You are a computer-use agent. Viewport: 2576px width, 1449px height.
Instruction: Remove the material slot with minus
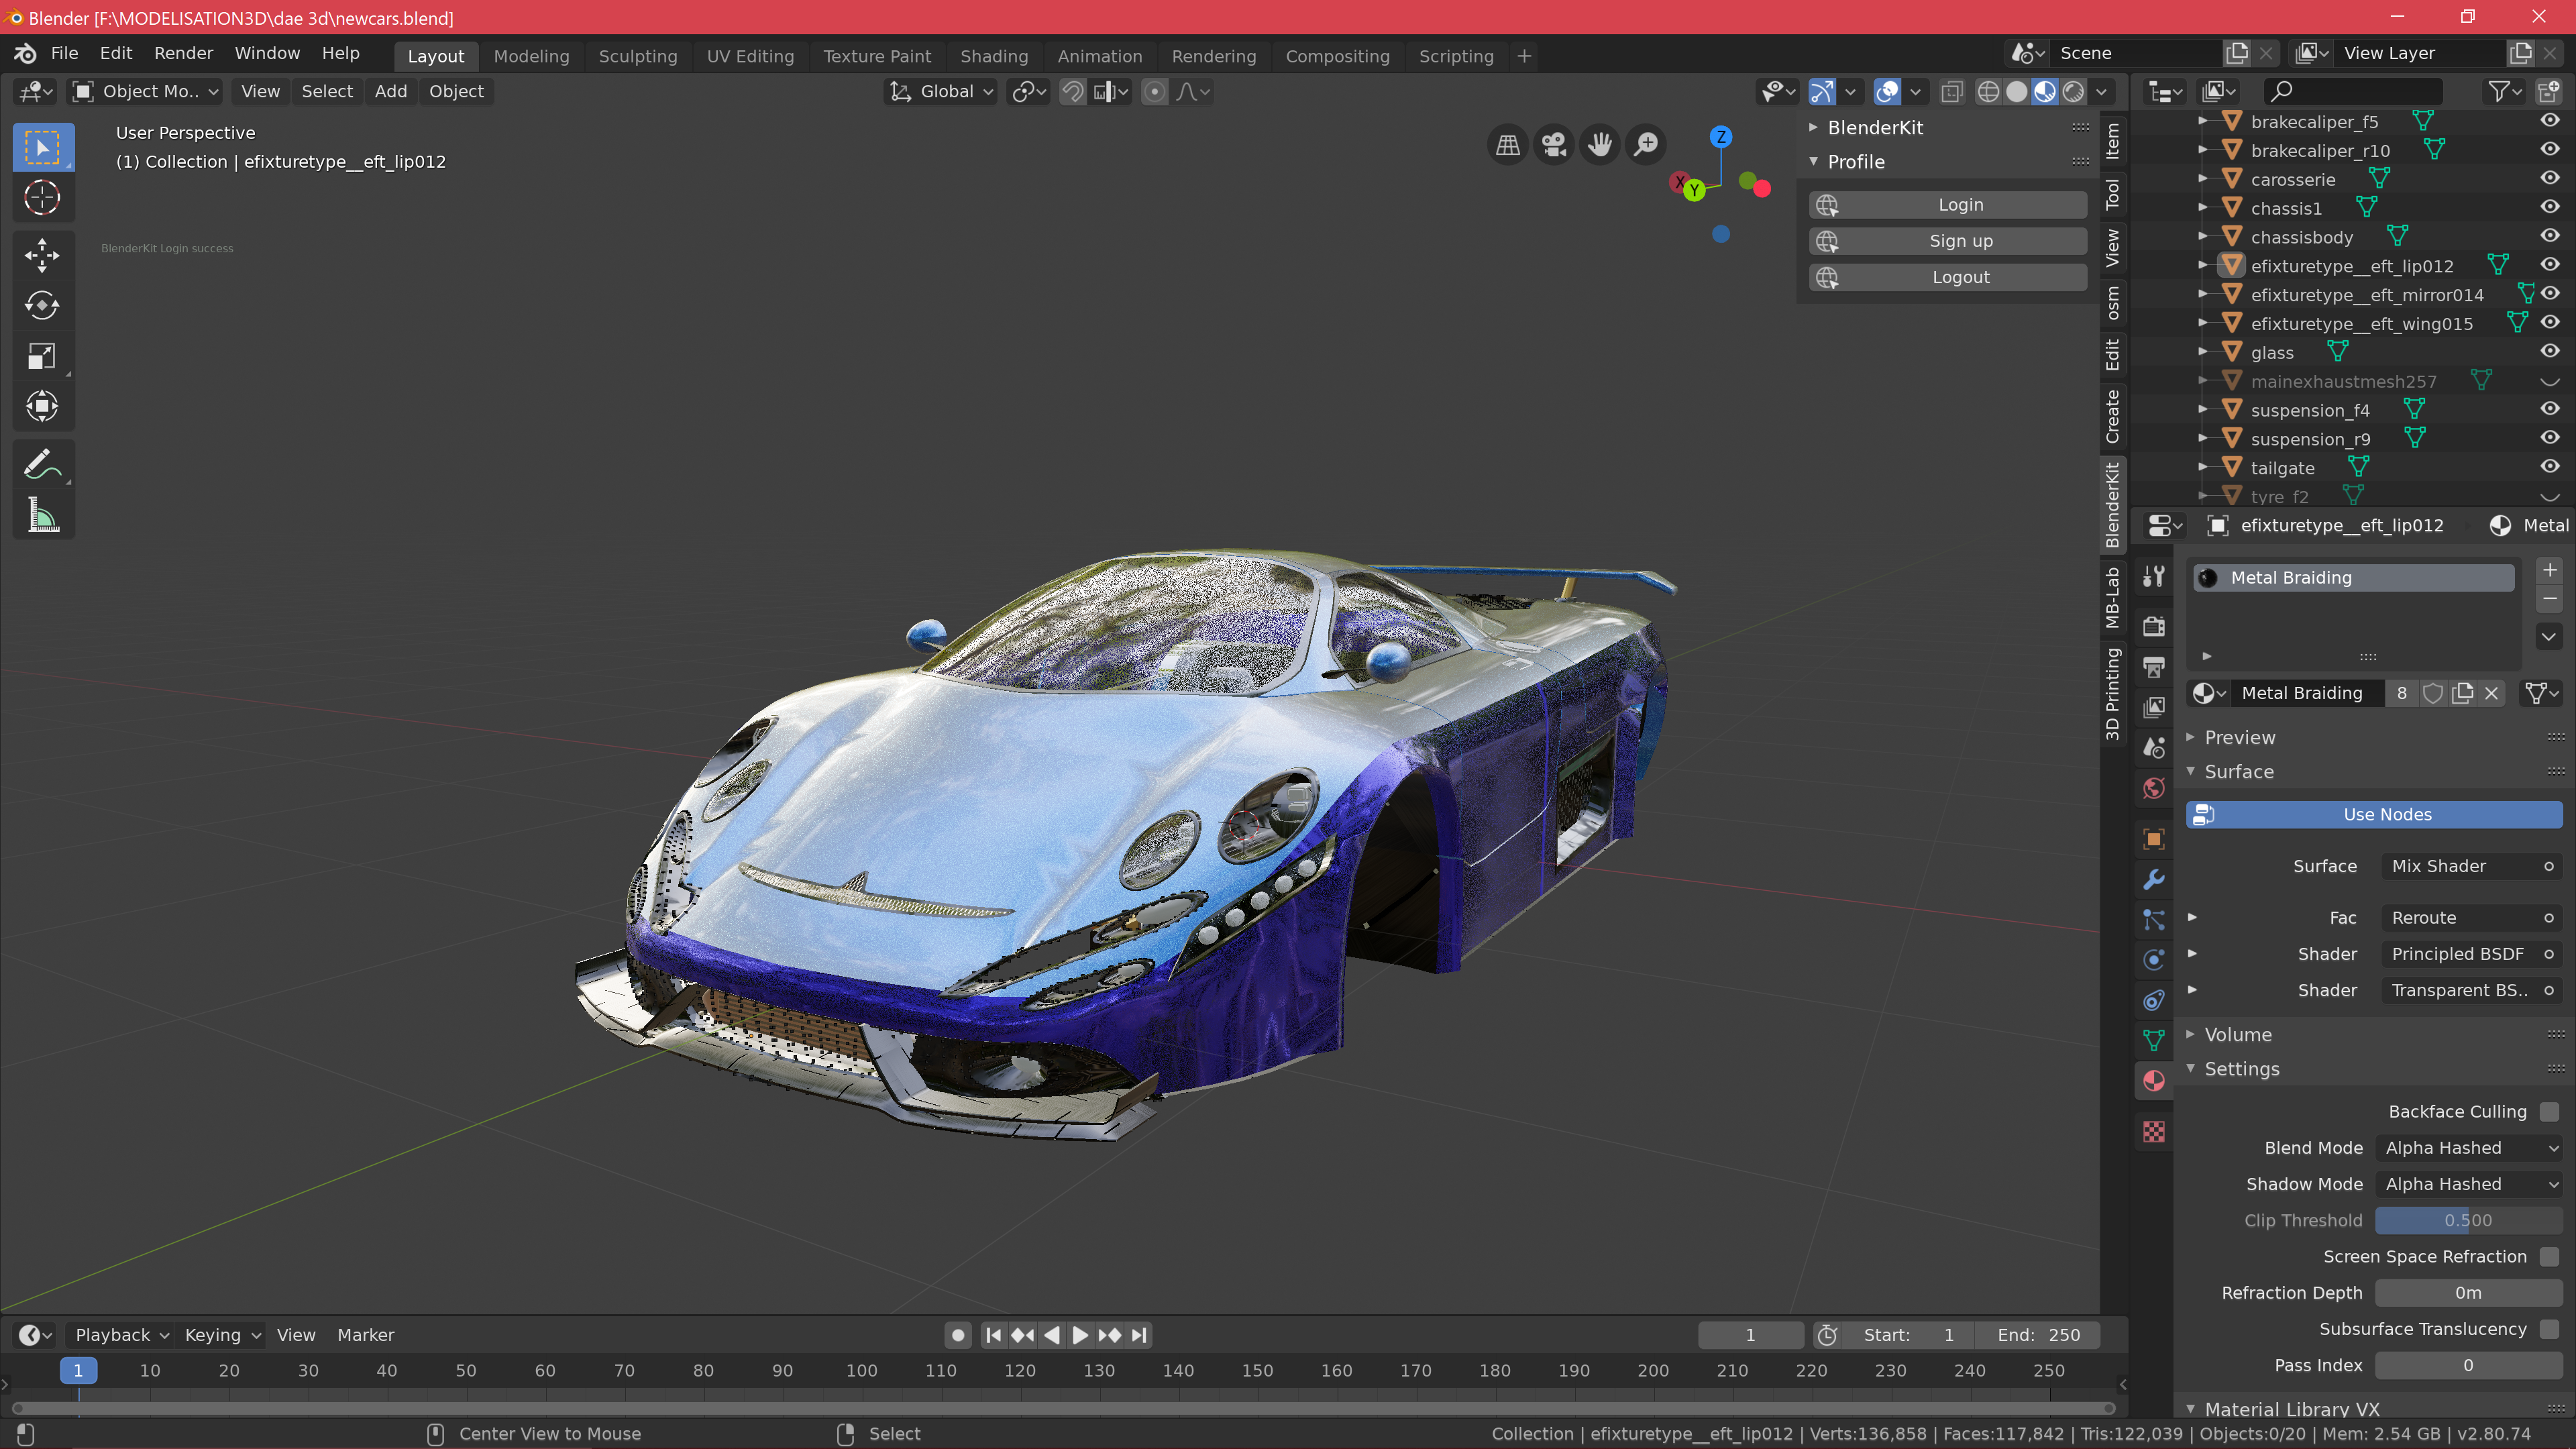pyautogui.click(x=2549, y=599)
